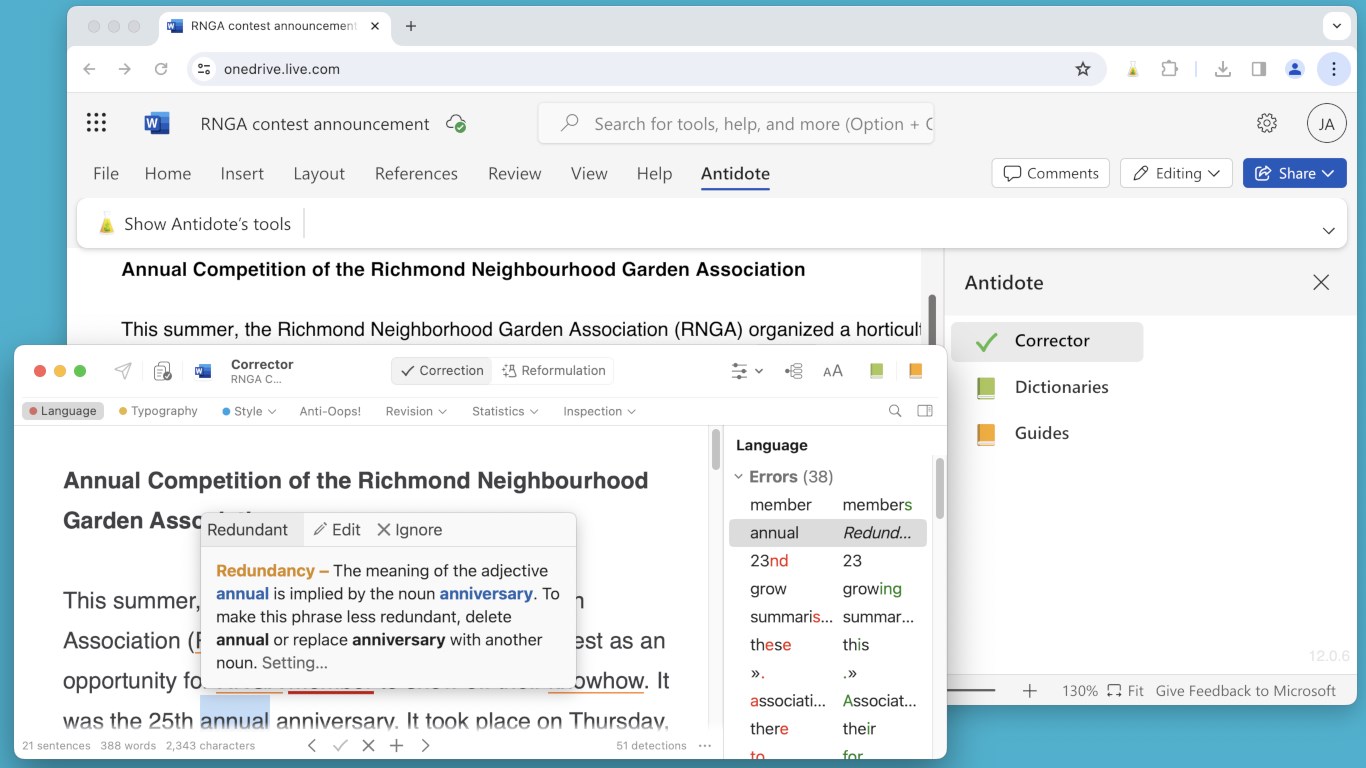Toggle Chrome side panel icon

[1258, 69]
